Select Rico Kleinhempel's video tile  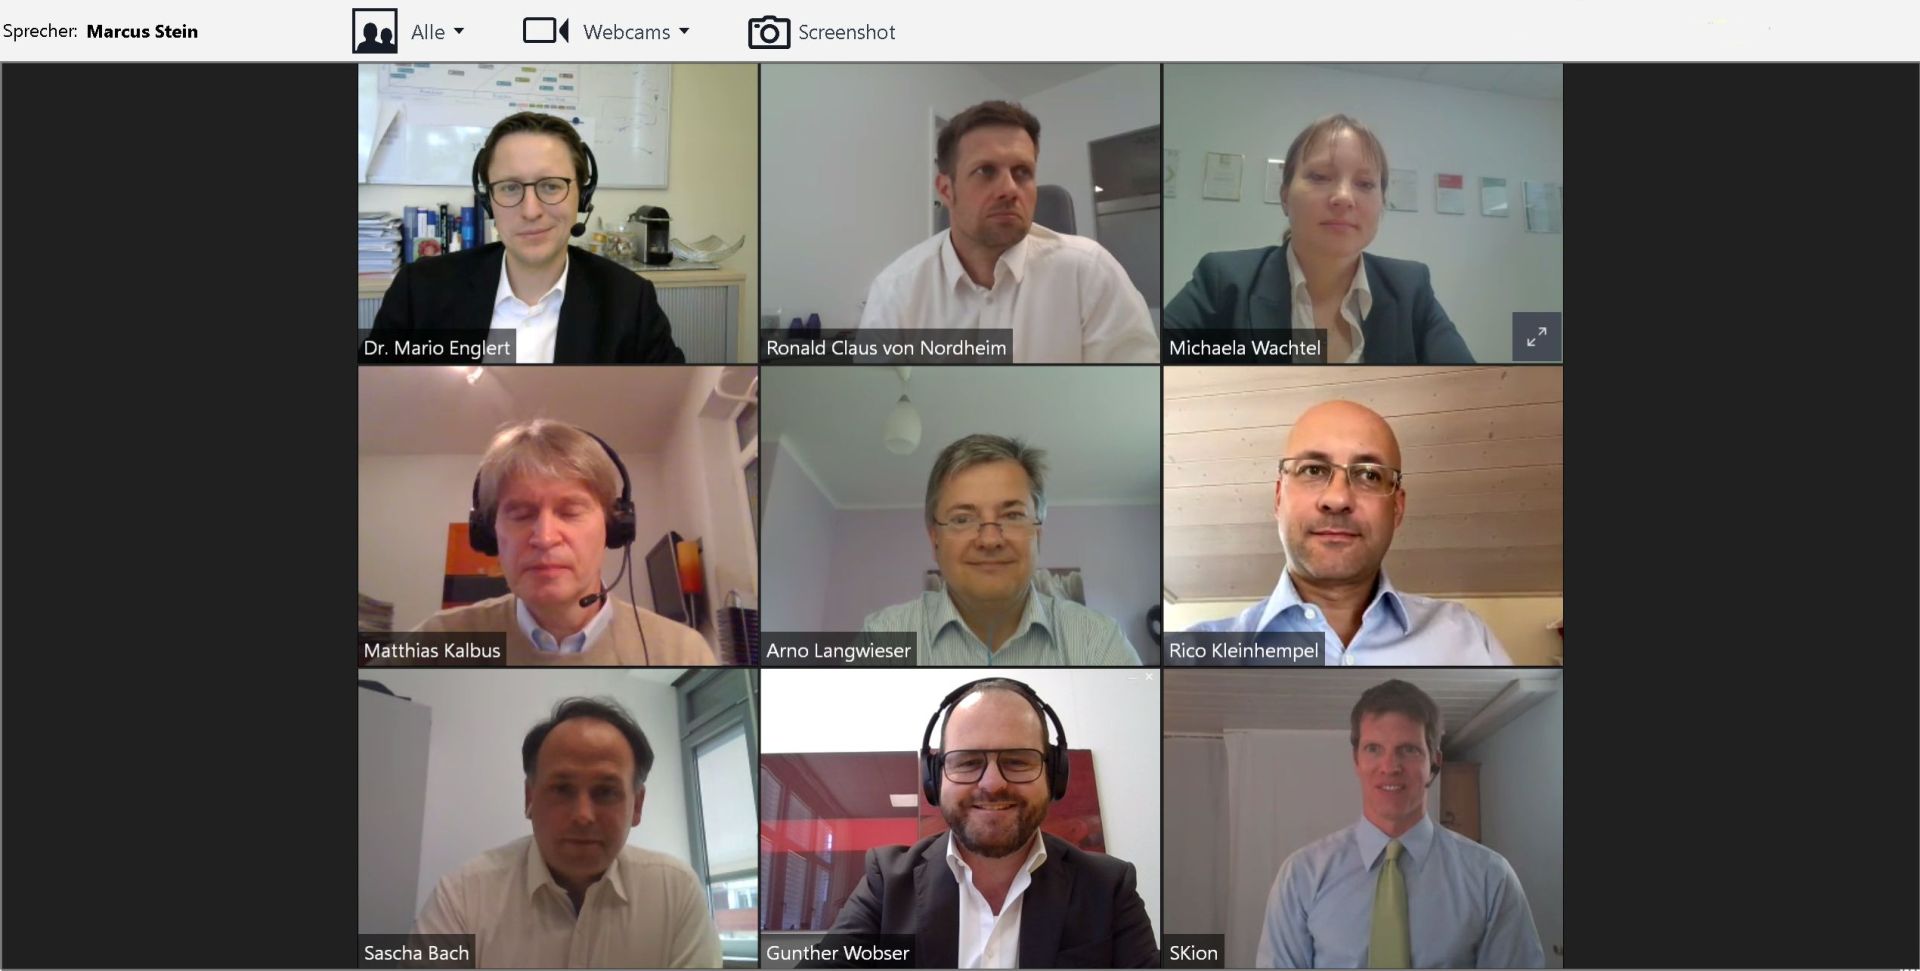point(1363,516)
